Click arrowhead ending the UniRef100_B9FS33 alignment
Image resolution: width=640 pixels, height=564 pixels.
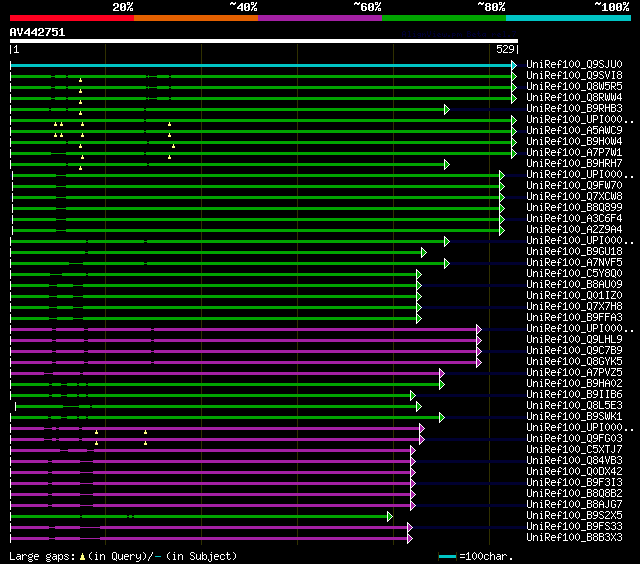tap(410, 528)
